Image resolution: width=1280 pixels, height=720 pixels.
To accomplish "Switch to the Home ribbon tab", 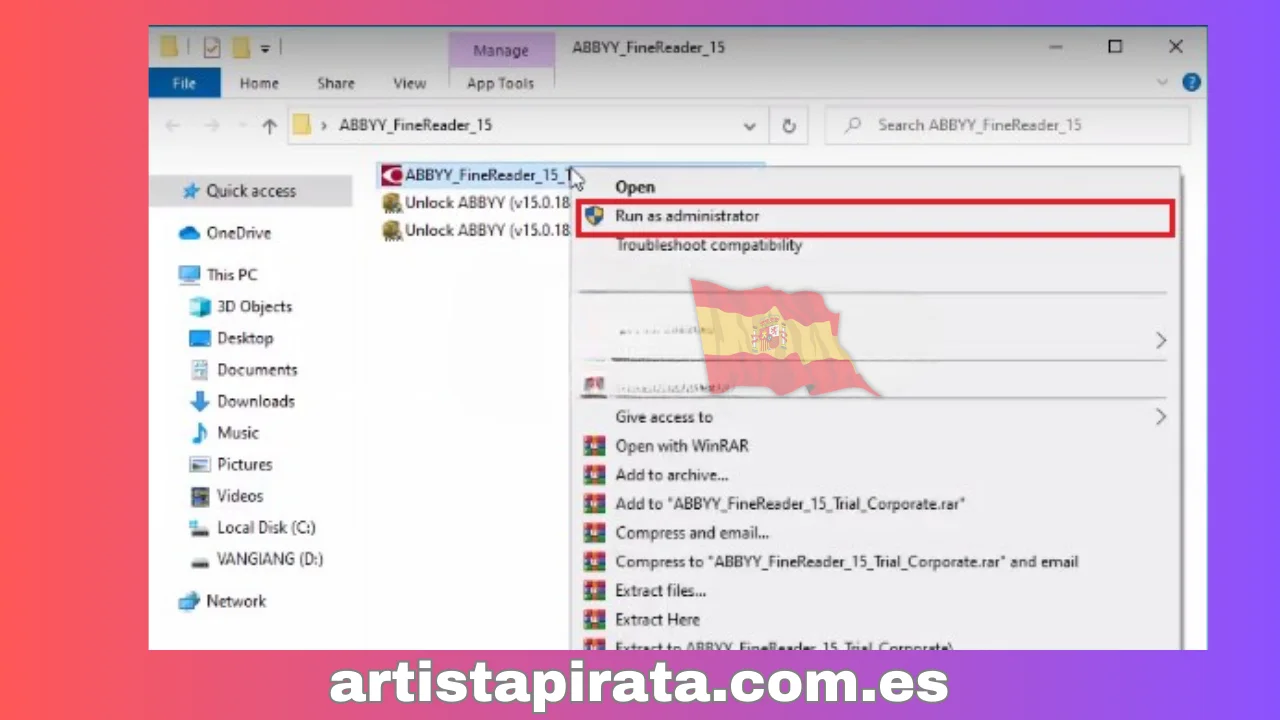I will (259, 83).
